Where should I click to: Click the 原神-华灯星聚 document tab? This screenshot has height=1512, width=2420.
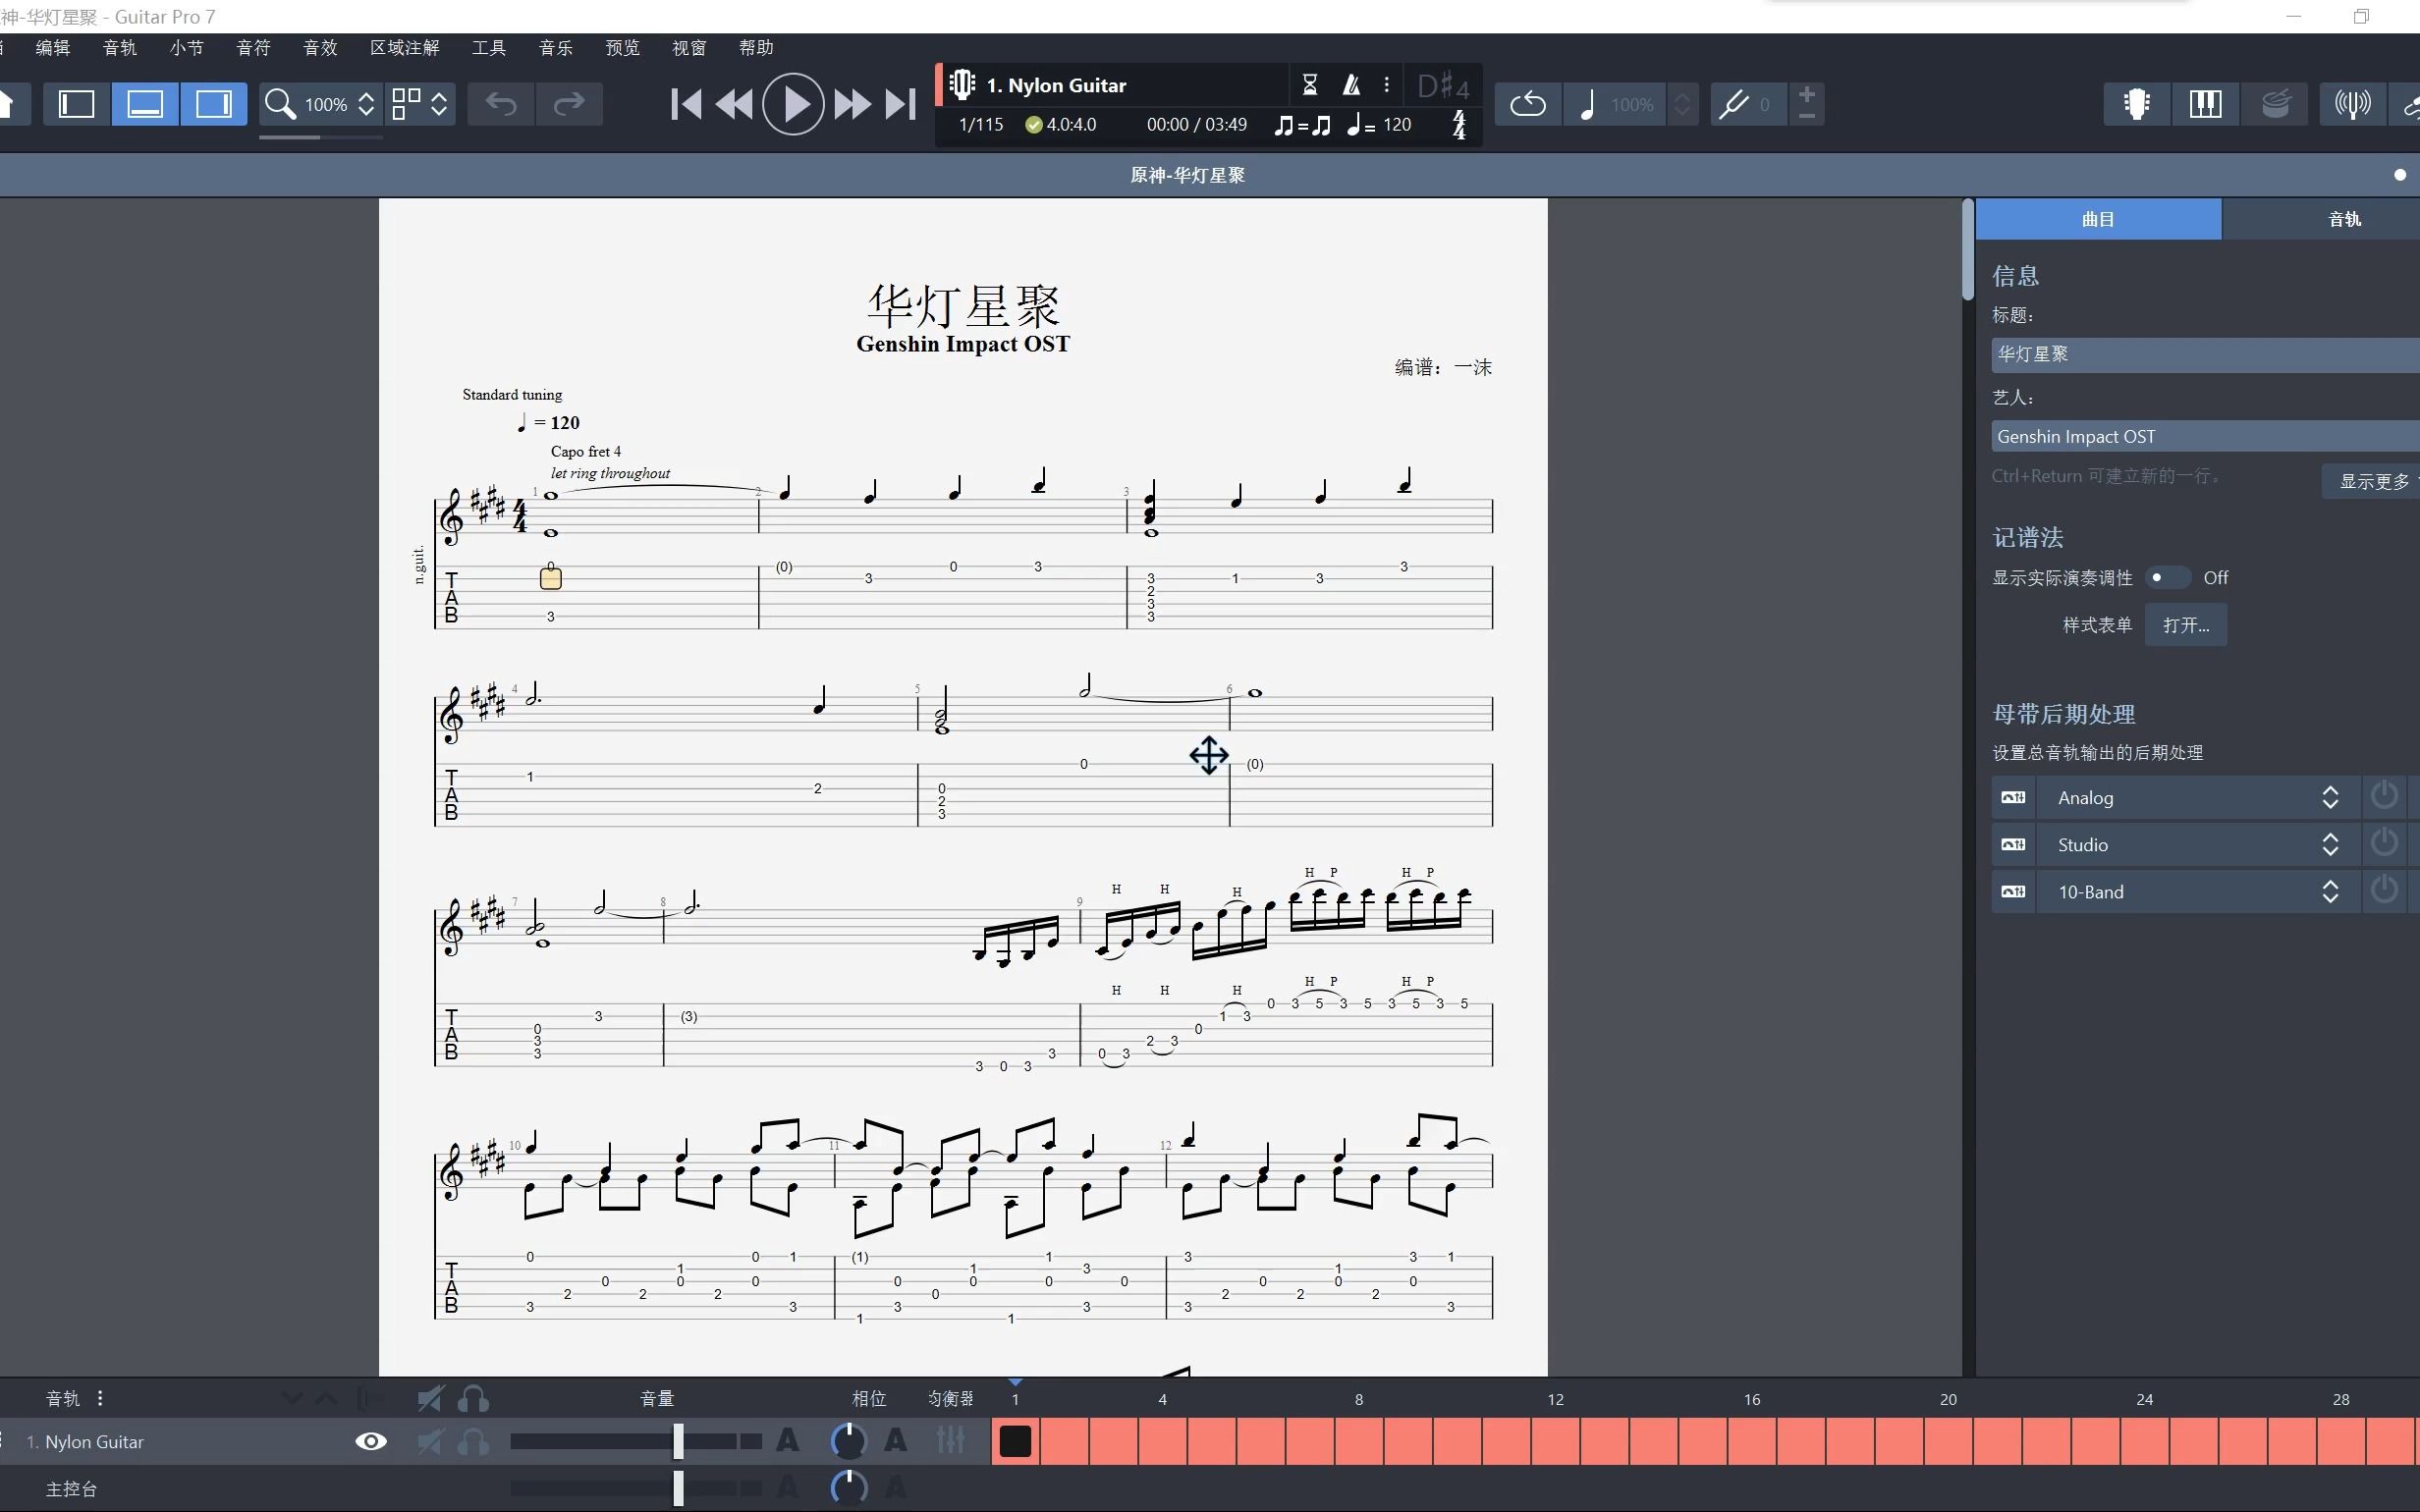click(x=1187, y=175)
